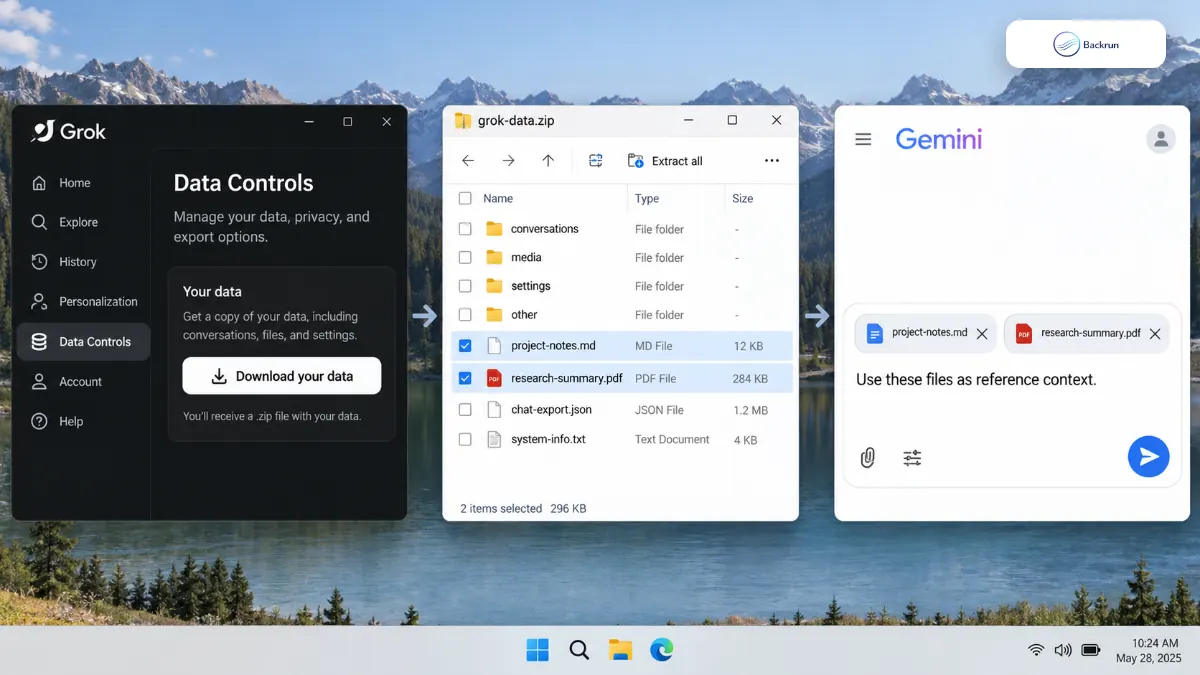Click the Backrun logo badge
The width and height of the screenshot is (1200, 675).
(x=1086, y=44)
